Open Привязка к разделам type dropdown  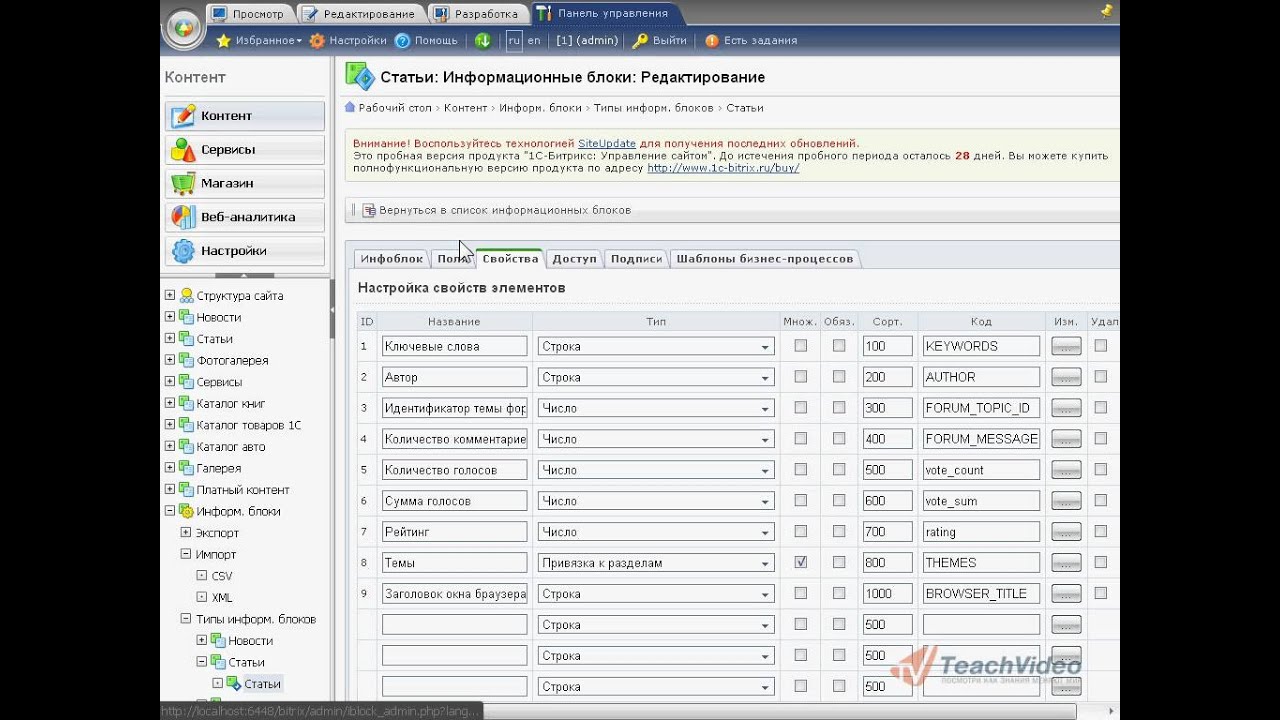pyautogui.click(x=656, y=563)
